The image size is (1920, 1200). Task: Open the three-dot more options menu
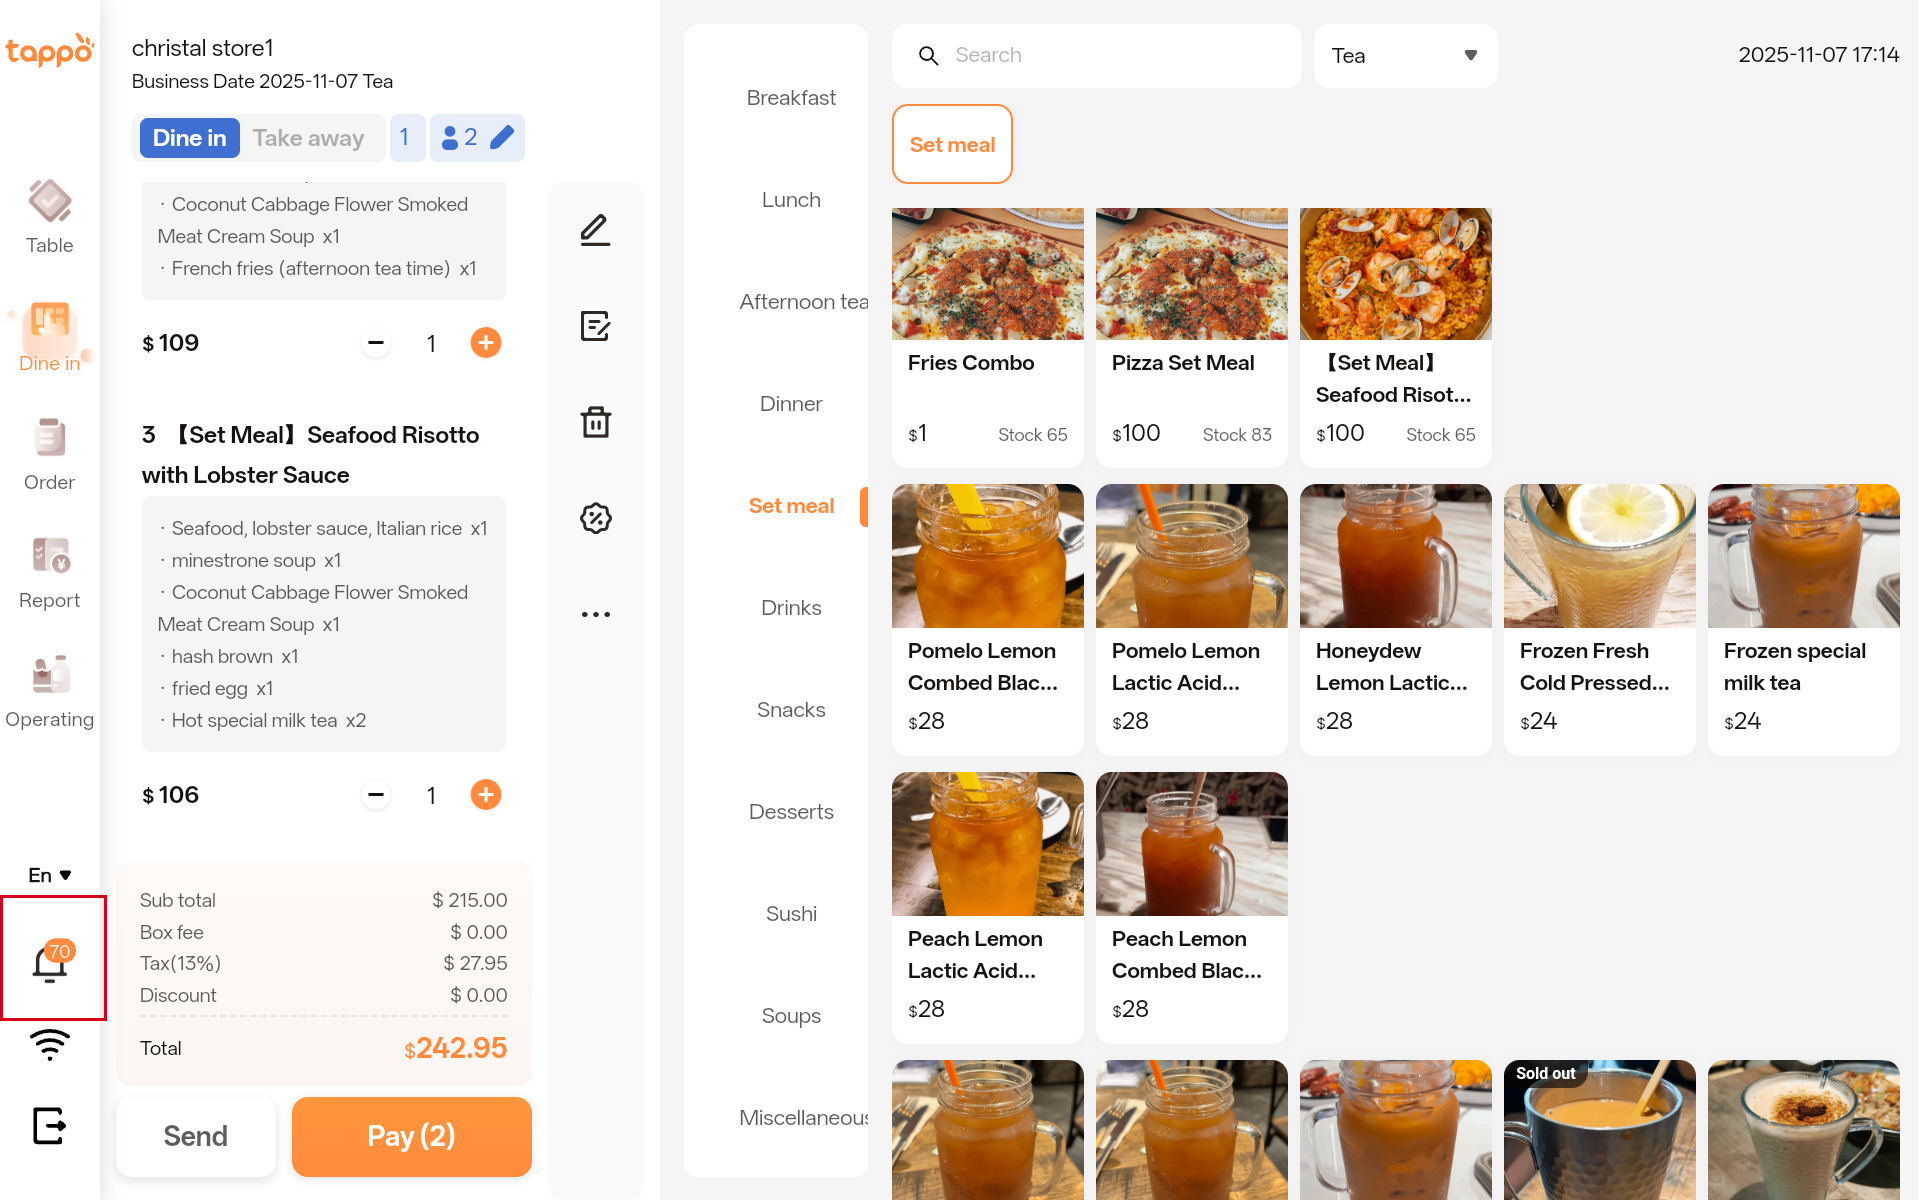[x=596, y=614]
